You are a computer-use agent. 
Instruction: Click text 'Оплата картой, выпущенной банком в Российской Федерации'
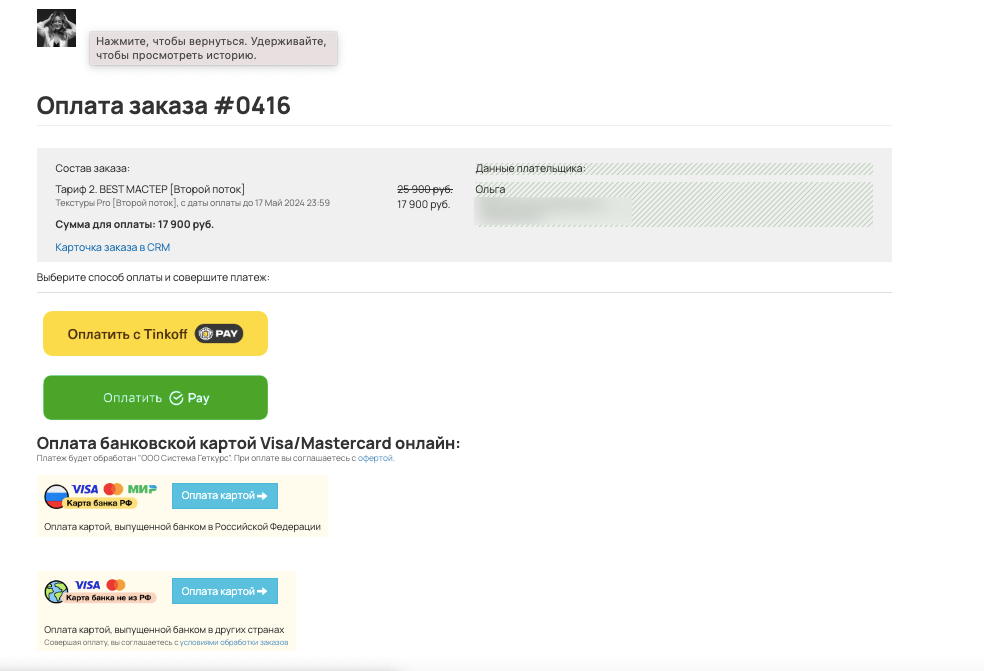pos(182,527)
